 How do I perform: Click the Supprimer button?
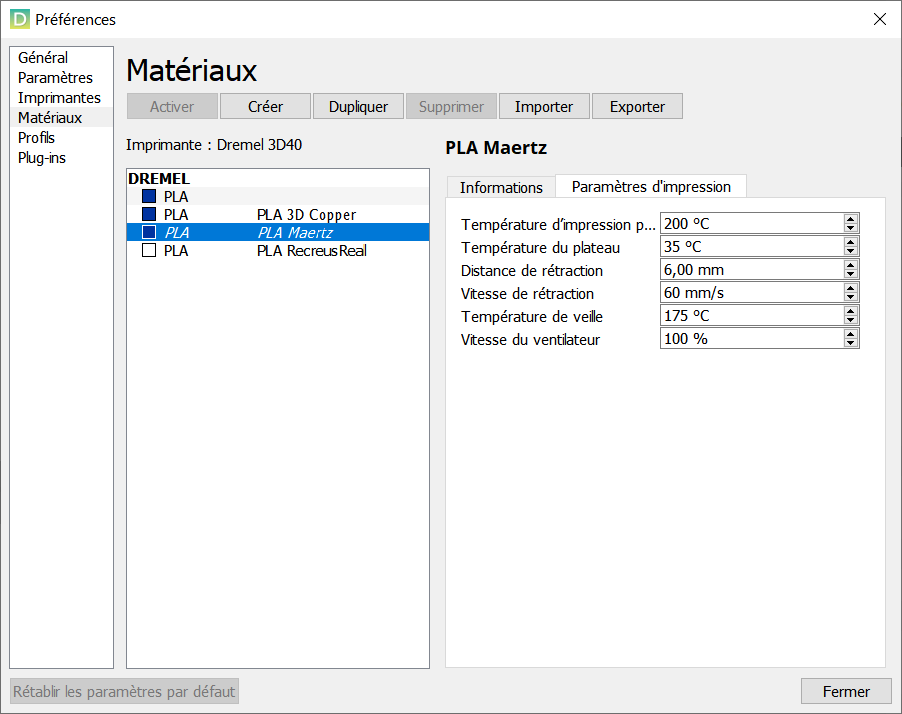tap(451, 106)
